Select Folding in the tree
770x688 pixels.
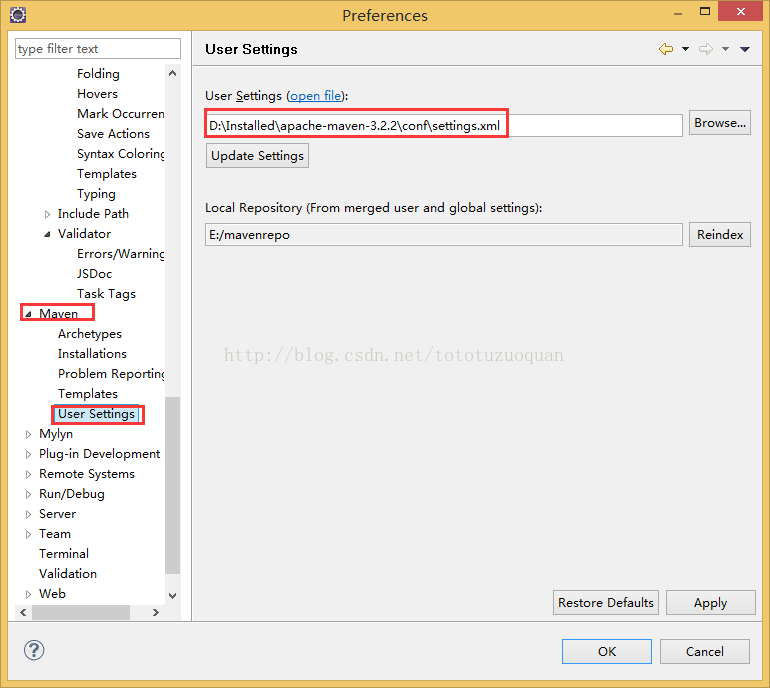pos(98,74)
